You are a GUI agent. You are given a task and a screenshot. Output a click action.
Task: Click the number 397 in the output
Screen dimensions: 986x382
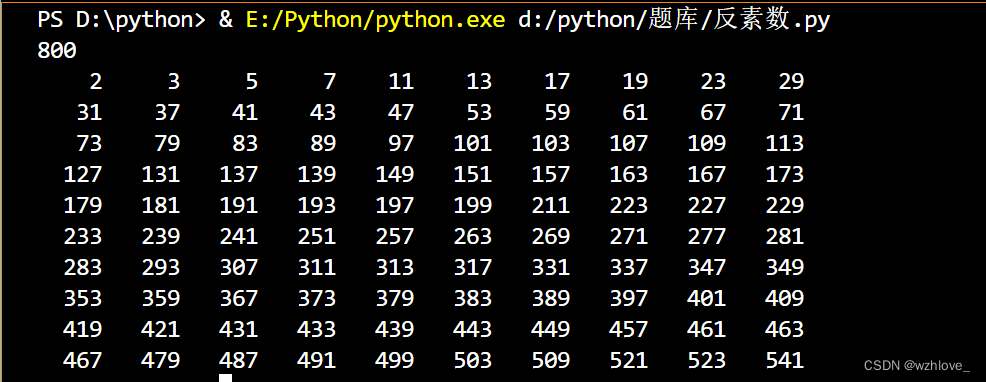629,298
